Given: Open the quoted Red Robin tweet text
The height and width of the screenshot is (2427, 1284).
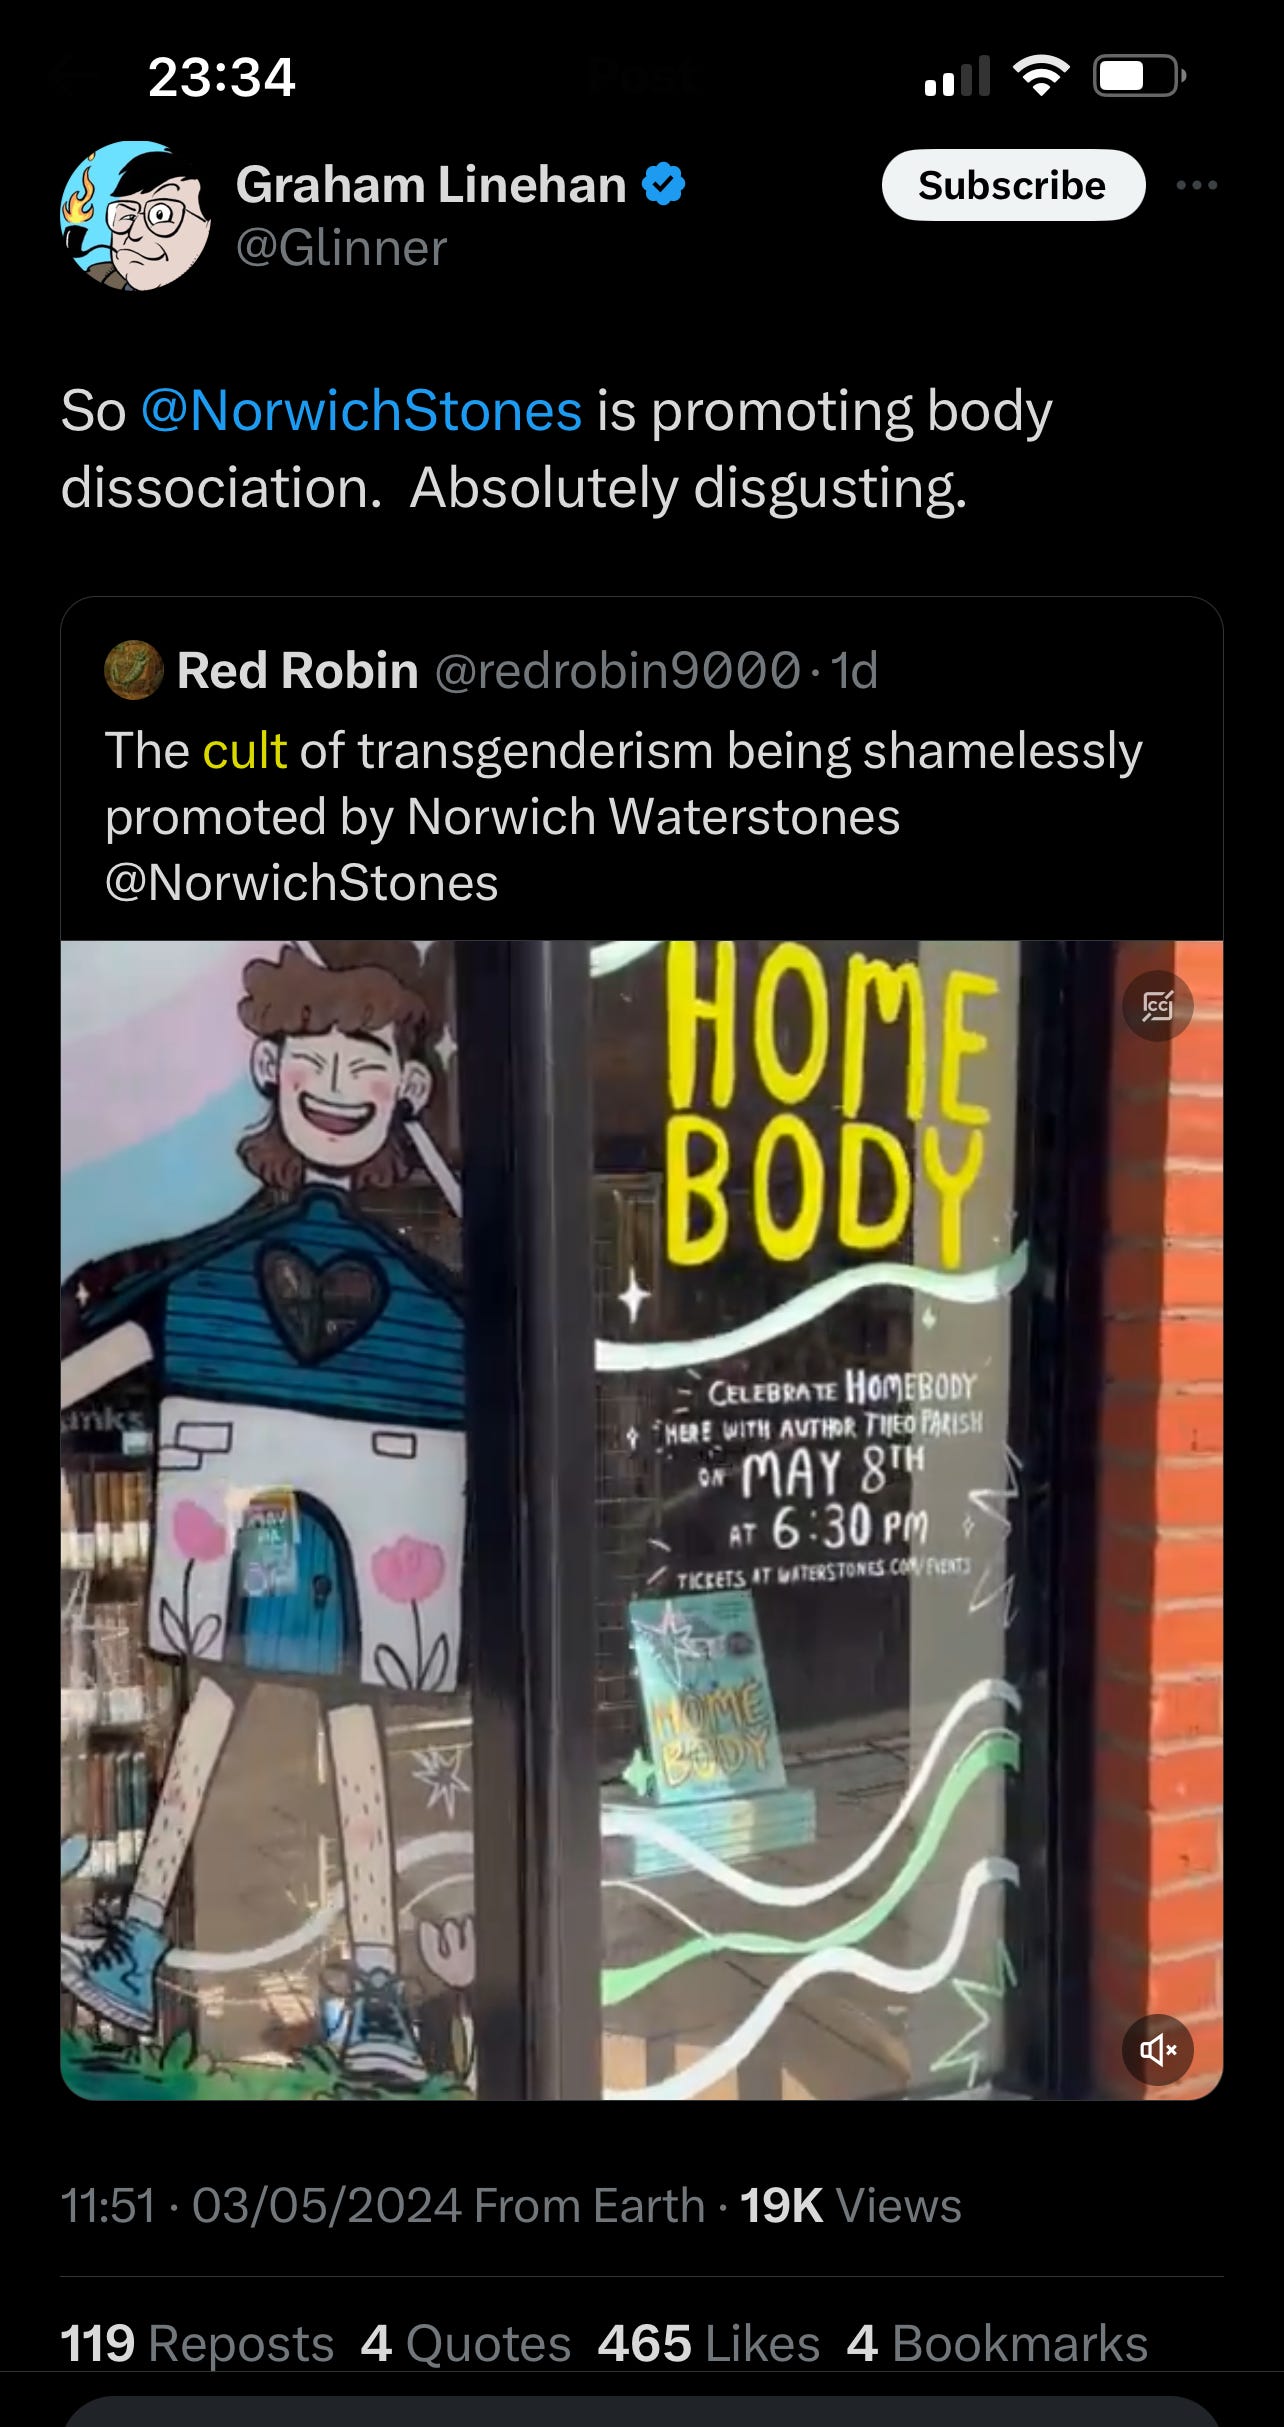Looking at the screenshot, I should [x=623, y=816].
